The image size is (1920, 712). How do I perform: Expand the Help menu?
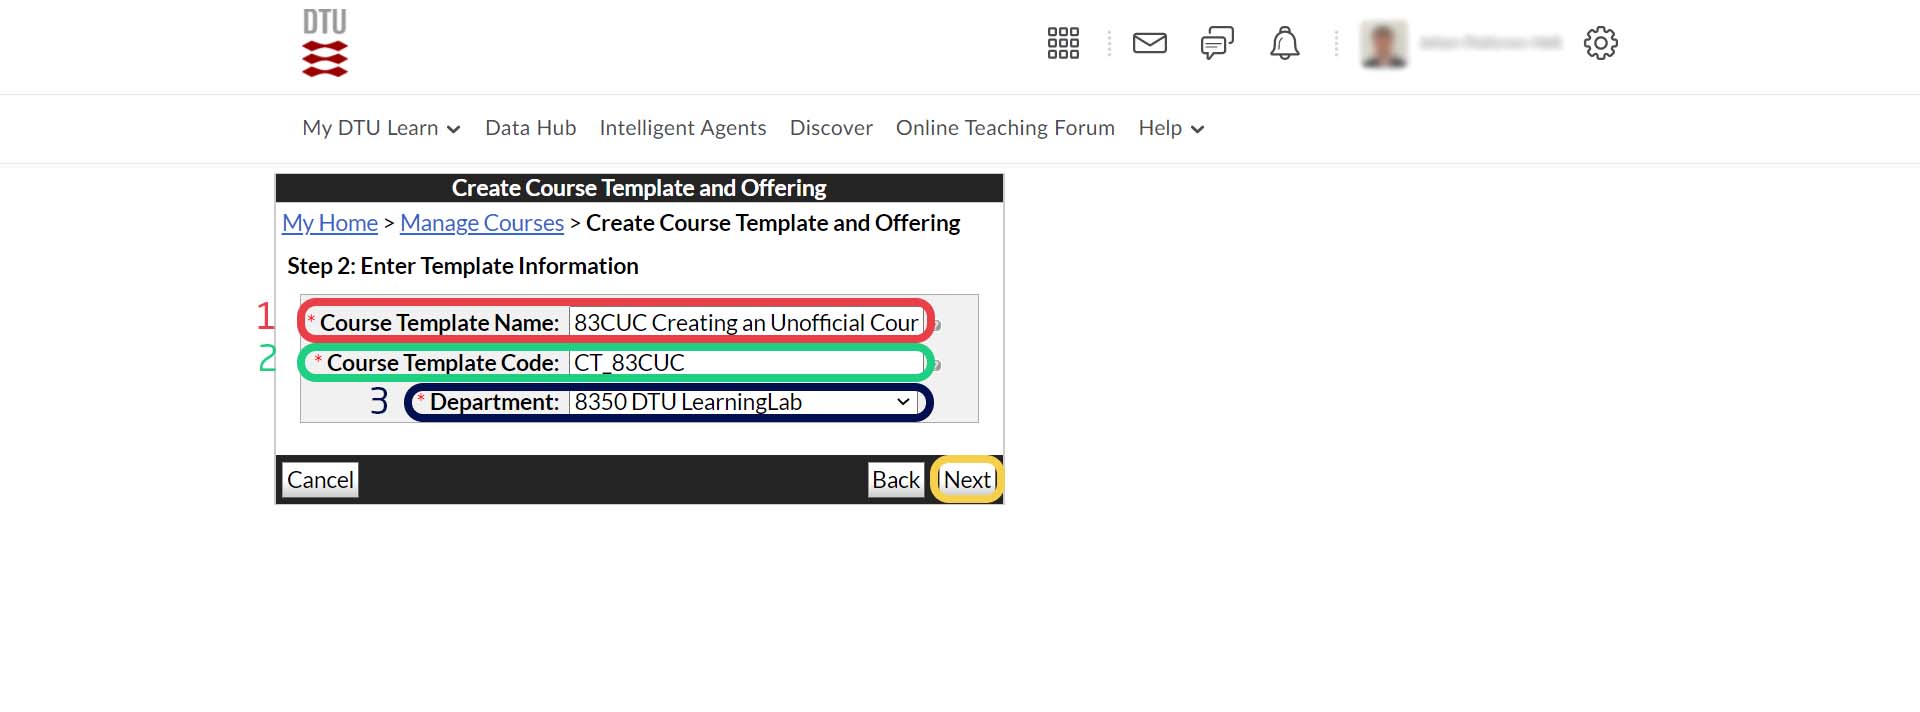coord(1170,128)
